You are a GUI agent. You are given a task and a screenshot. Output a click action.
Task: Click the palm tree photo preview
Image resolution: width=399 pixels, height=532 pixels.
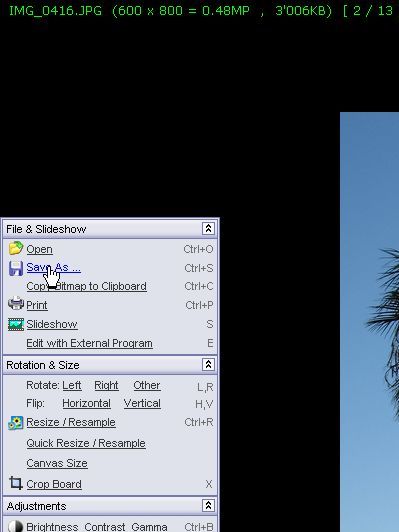click(369, 322)
